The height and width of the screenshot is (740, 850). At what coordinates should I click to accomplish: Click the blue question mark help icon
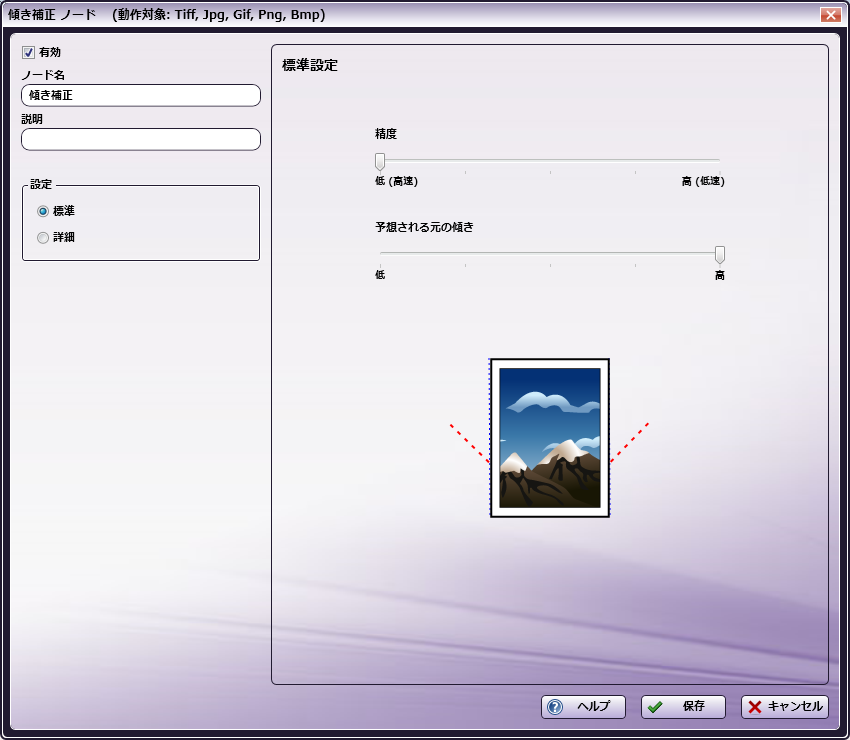(x=555, y=707)
